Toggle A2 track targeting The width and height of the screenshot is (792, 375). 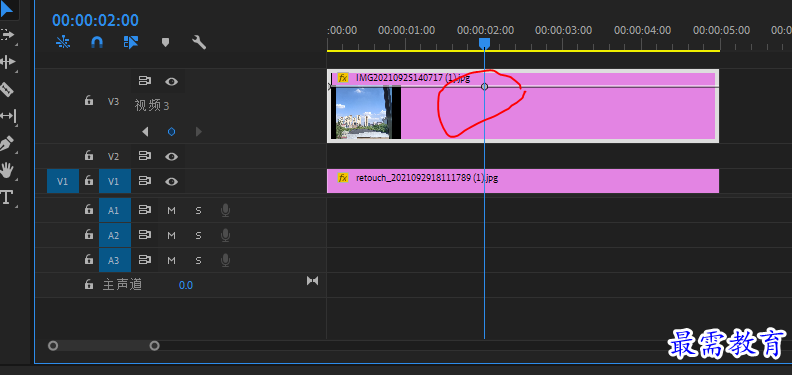(x=115, y=235)
